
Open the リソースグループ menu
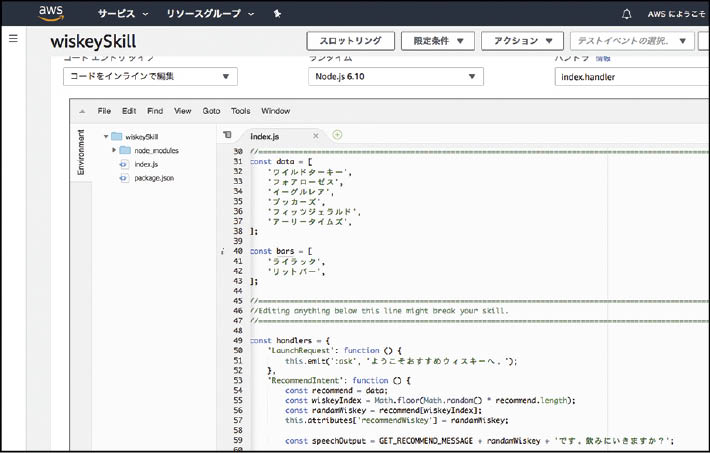(x=210, y=14)
